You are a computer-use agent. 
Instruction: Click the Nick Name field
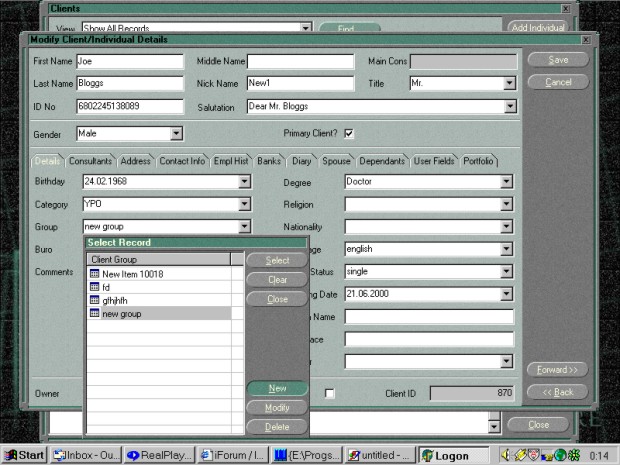[301, 83]
